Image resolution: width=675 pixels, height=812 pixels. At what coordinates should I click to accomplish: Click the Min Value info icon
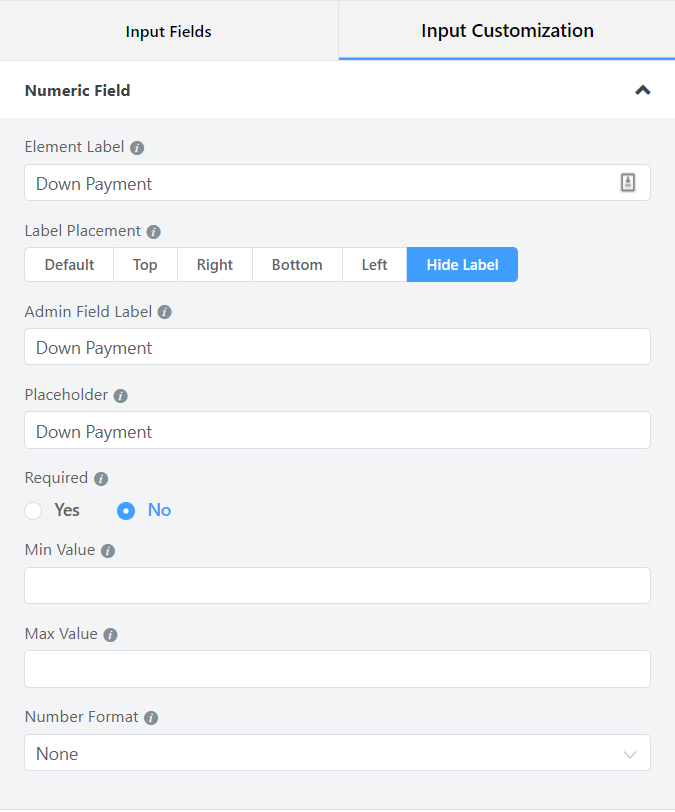pyautogui.click(x=108, y=550)
